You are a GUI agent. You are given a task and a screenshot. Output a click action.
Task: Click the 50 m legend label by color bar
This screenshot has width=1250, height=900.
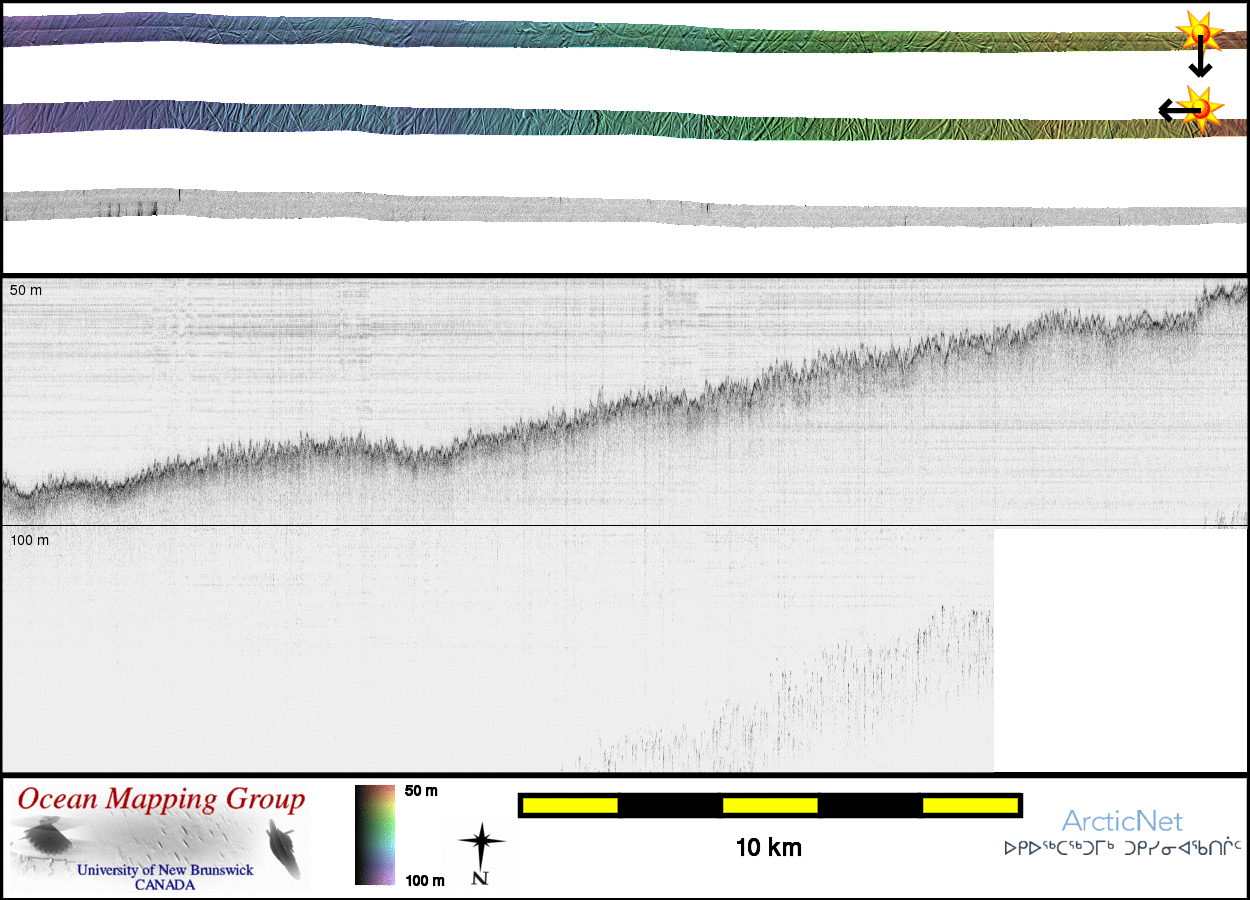click(421, 791)
